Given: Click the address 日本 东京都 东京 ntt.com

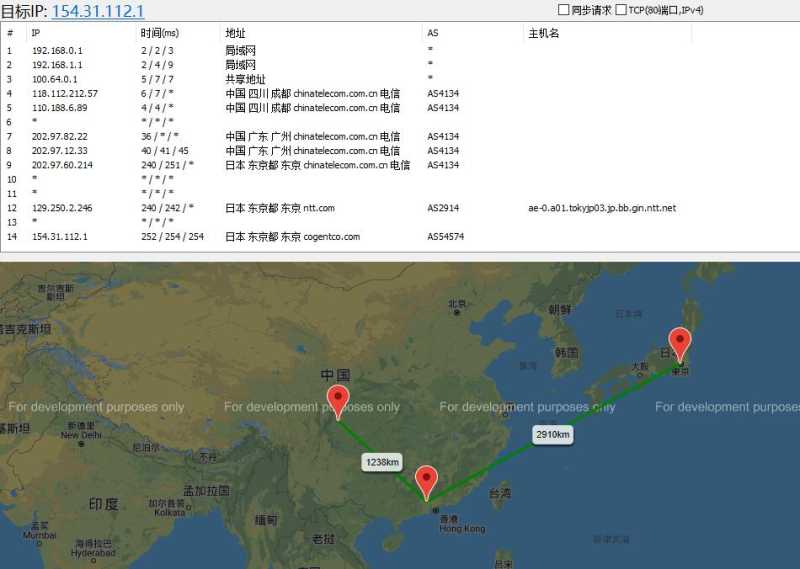Looking at the screenshot, I should tap(280, 208).
